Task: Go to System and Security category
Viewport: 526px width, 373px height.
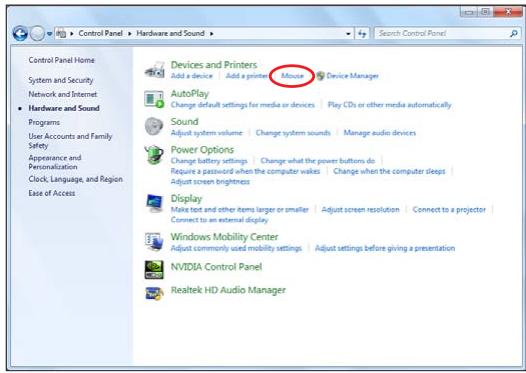Action: point(61,80)
